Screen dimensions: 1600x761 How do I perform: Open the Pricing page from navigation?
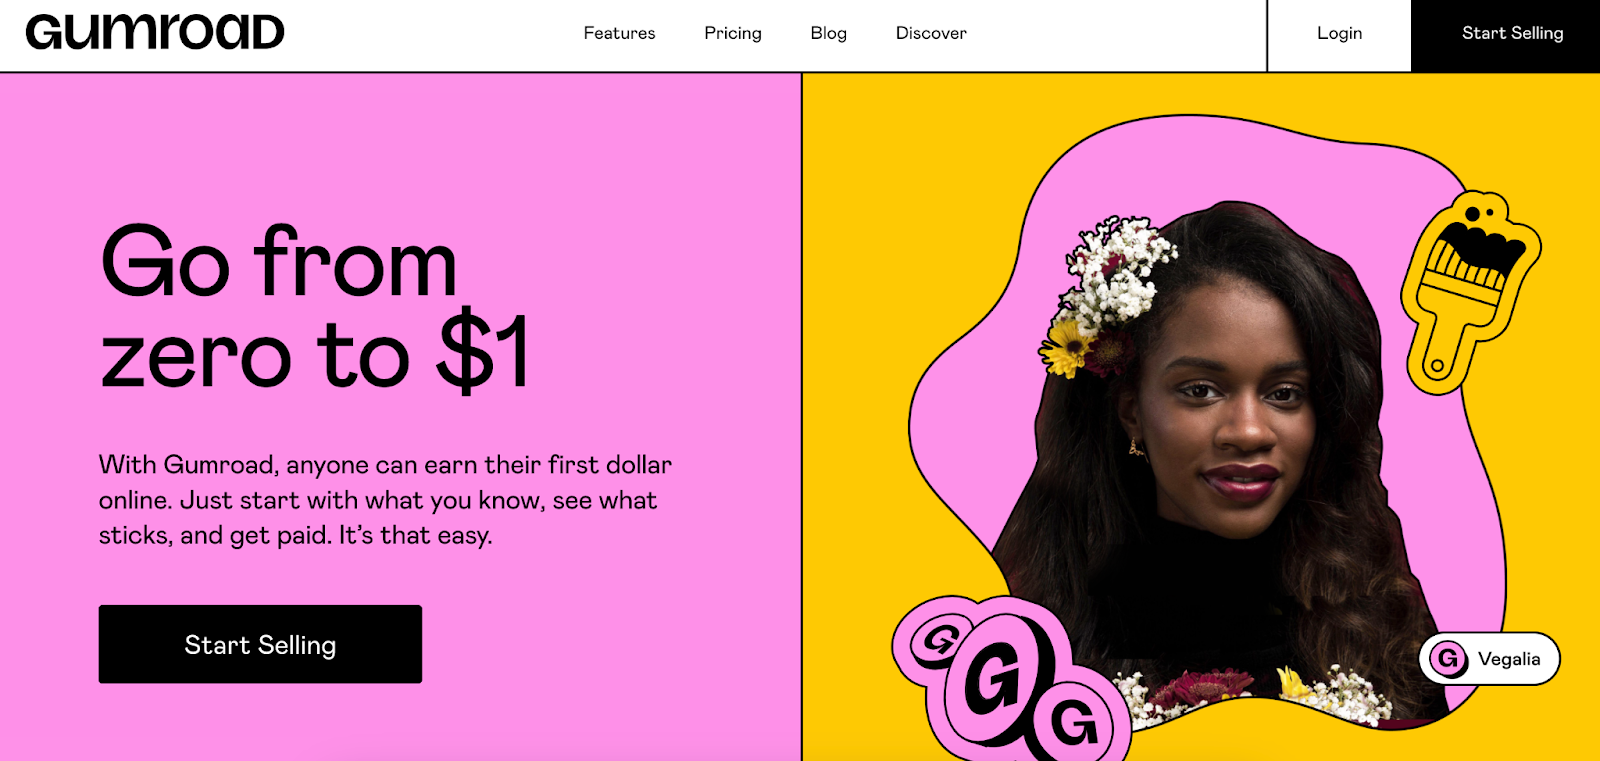[733, 33]
